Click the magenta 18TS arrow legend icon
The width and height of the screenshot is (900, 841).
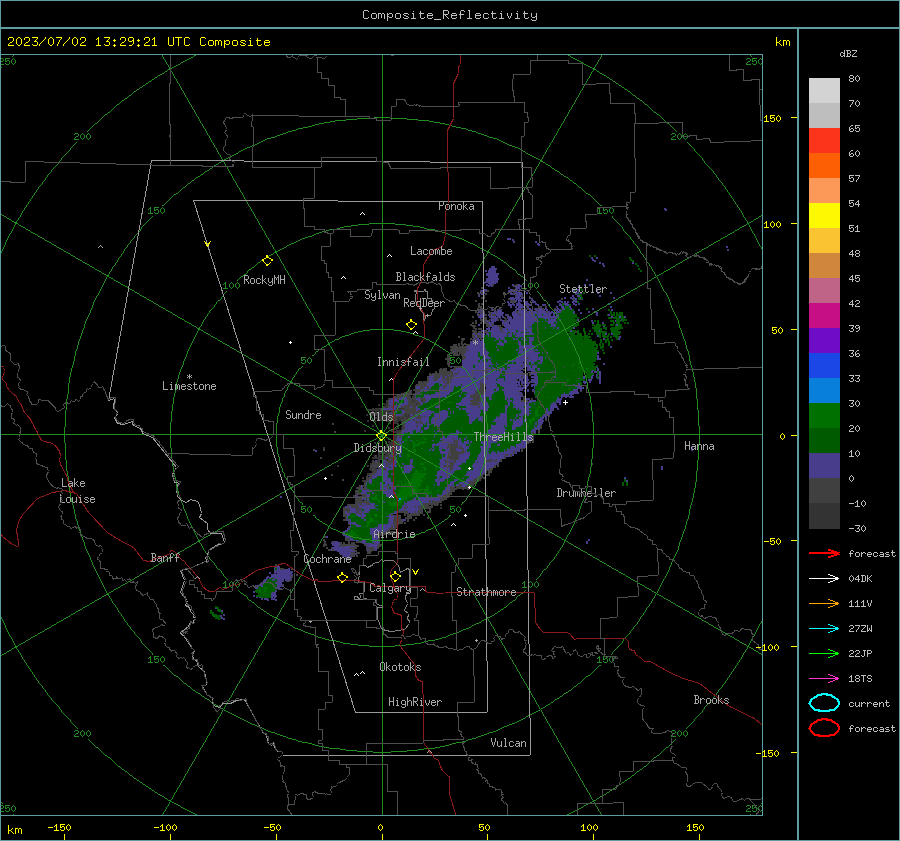point(824,679)
